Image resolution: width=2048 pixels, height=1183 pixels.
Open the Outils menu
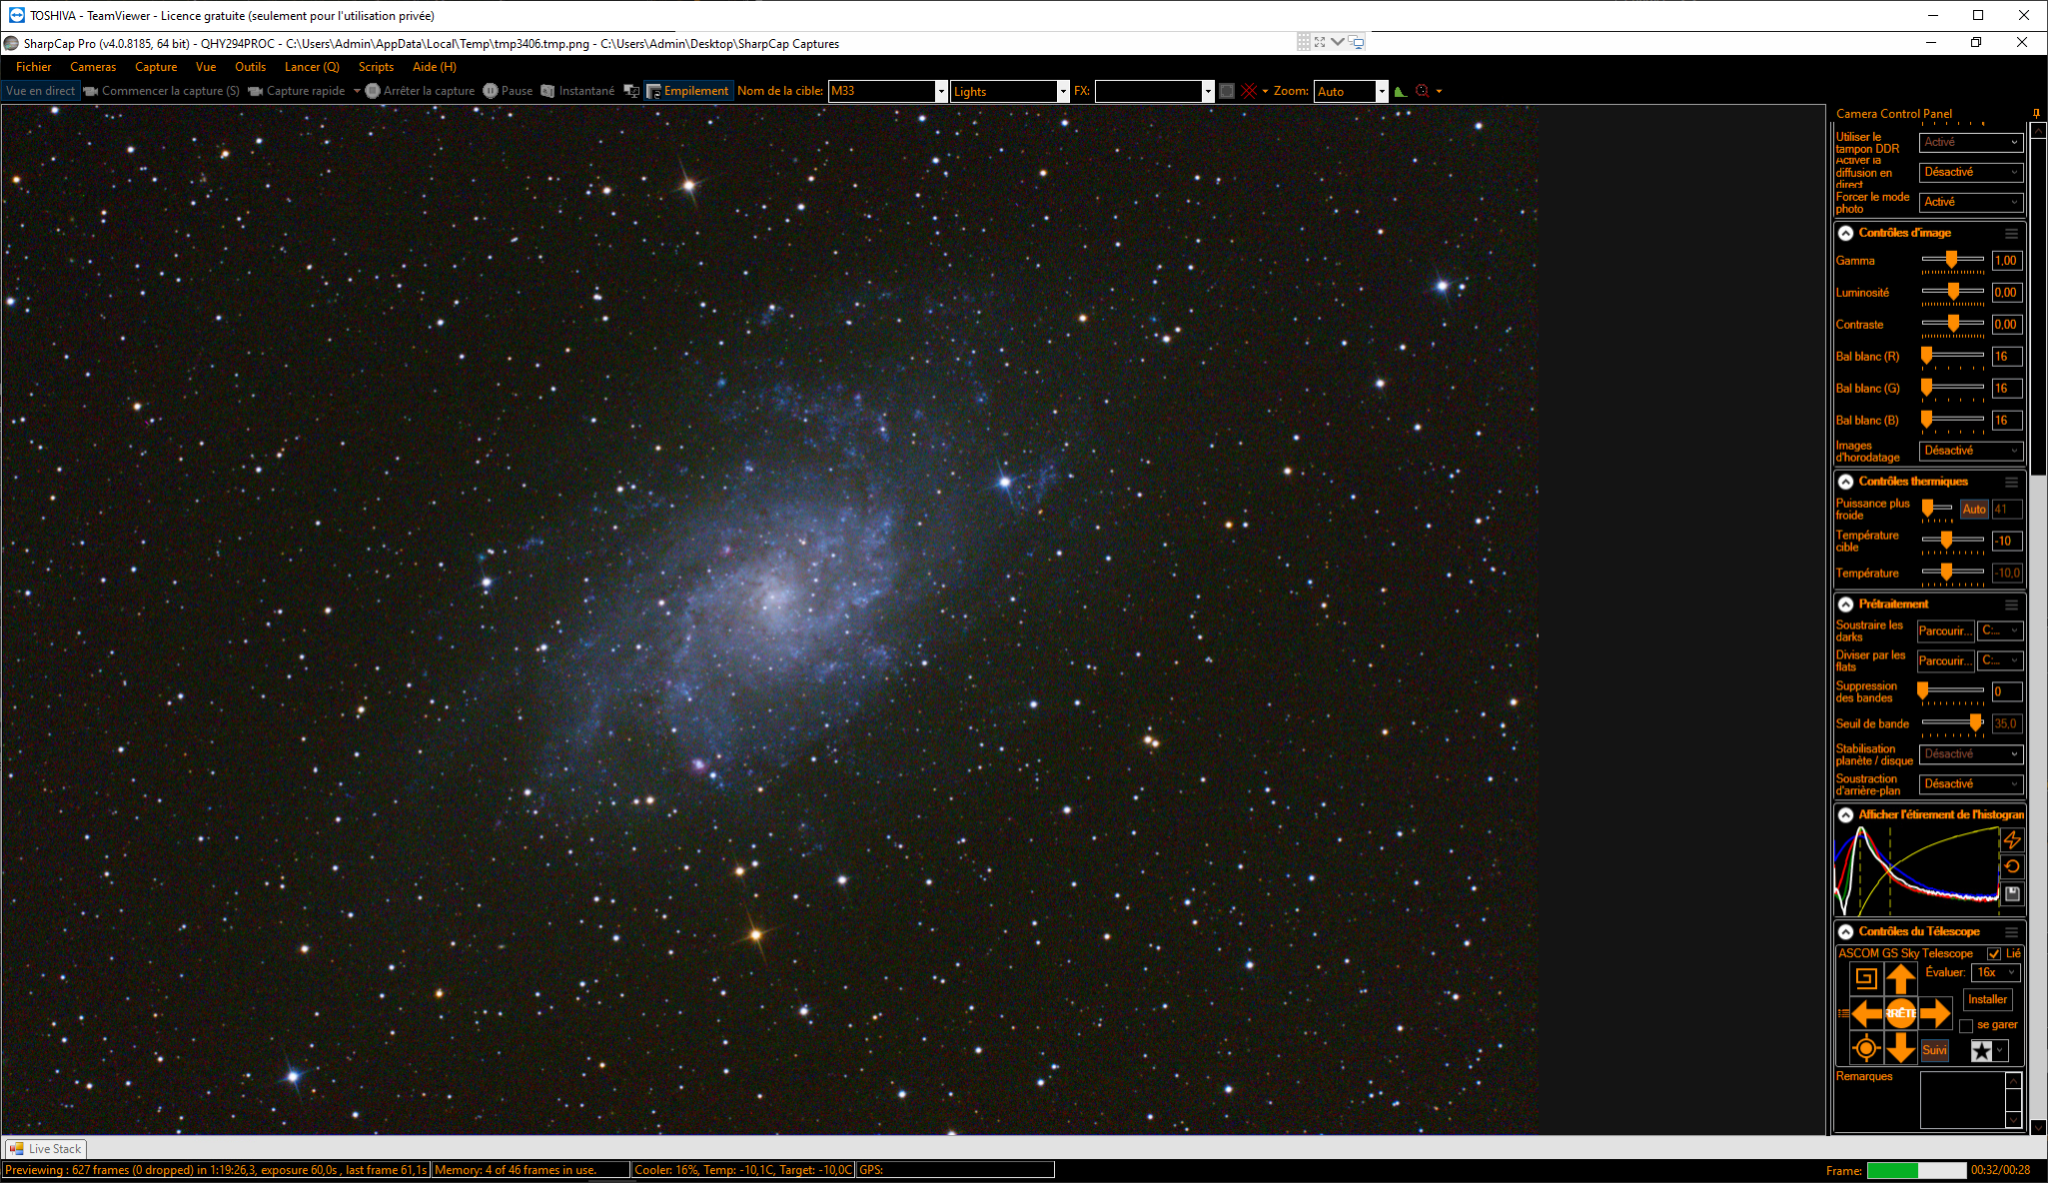[250, 67]
